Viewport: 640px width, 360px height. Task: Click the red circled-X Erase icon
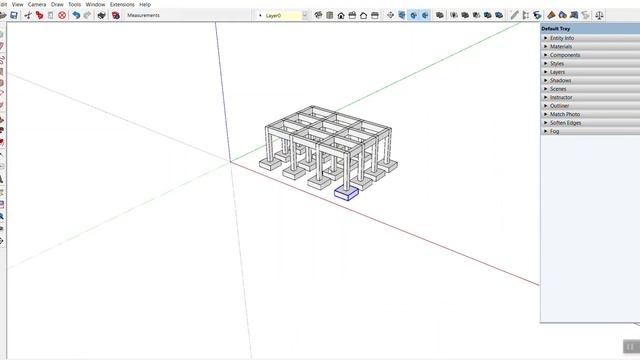(62, 16)
